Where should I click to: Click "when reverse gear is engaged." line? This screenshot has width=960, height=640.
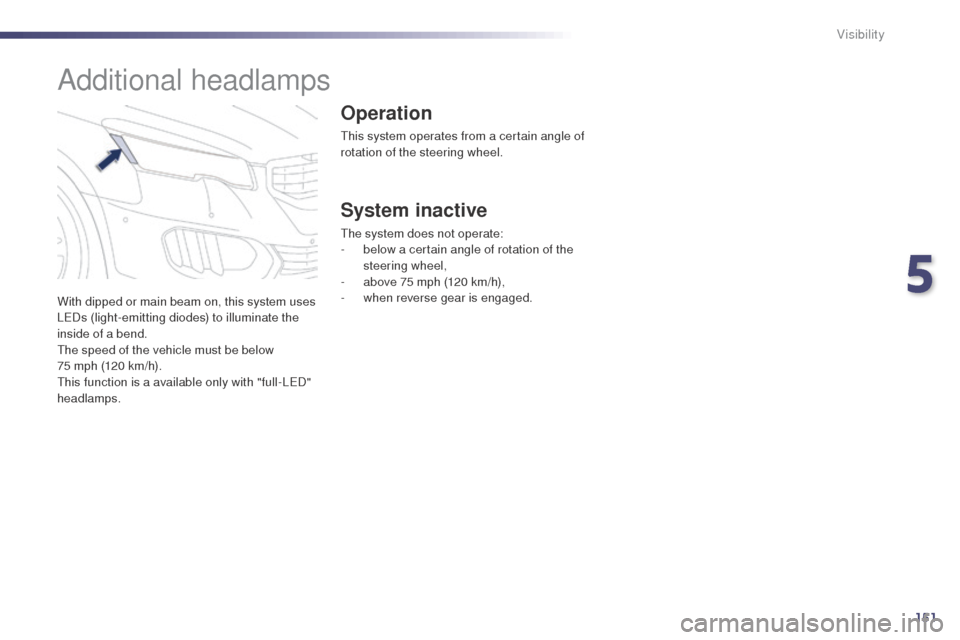(448, 298)
